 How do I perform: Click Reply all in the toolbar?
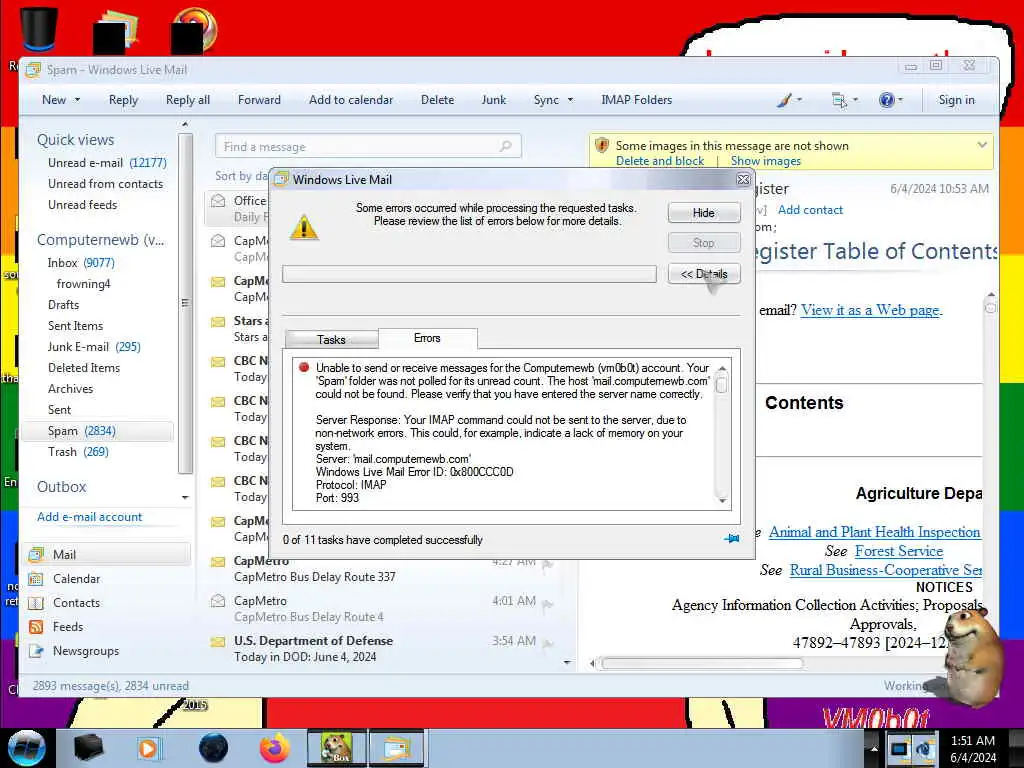pyautogui.click(x=188, y=100)
